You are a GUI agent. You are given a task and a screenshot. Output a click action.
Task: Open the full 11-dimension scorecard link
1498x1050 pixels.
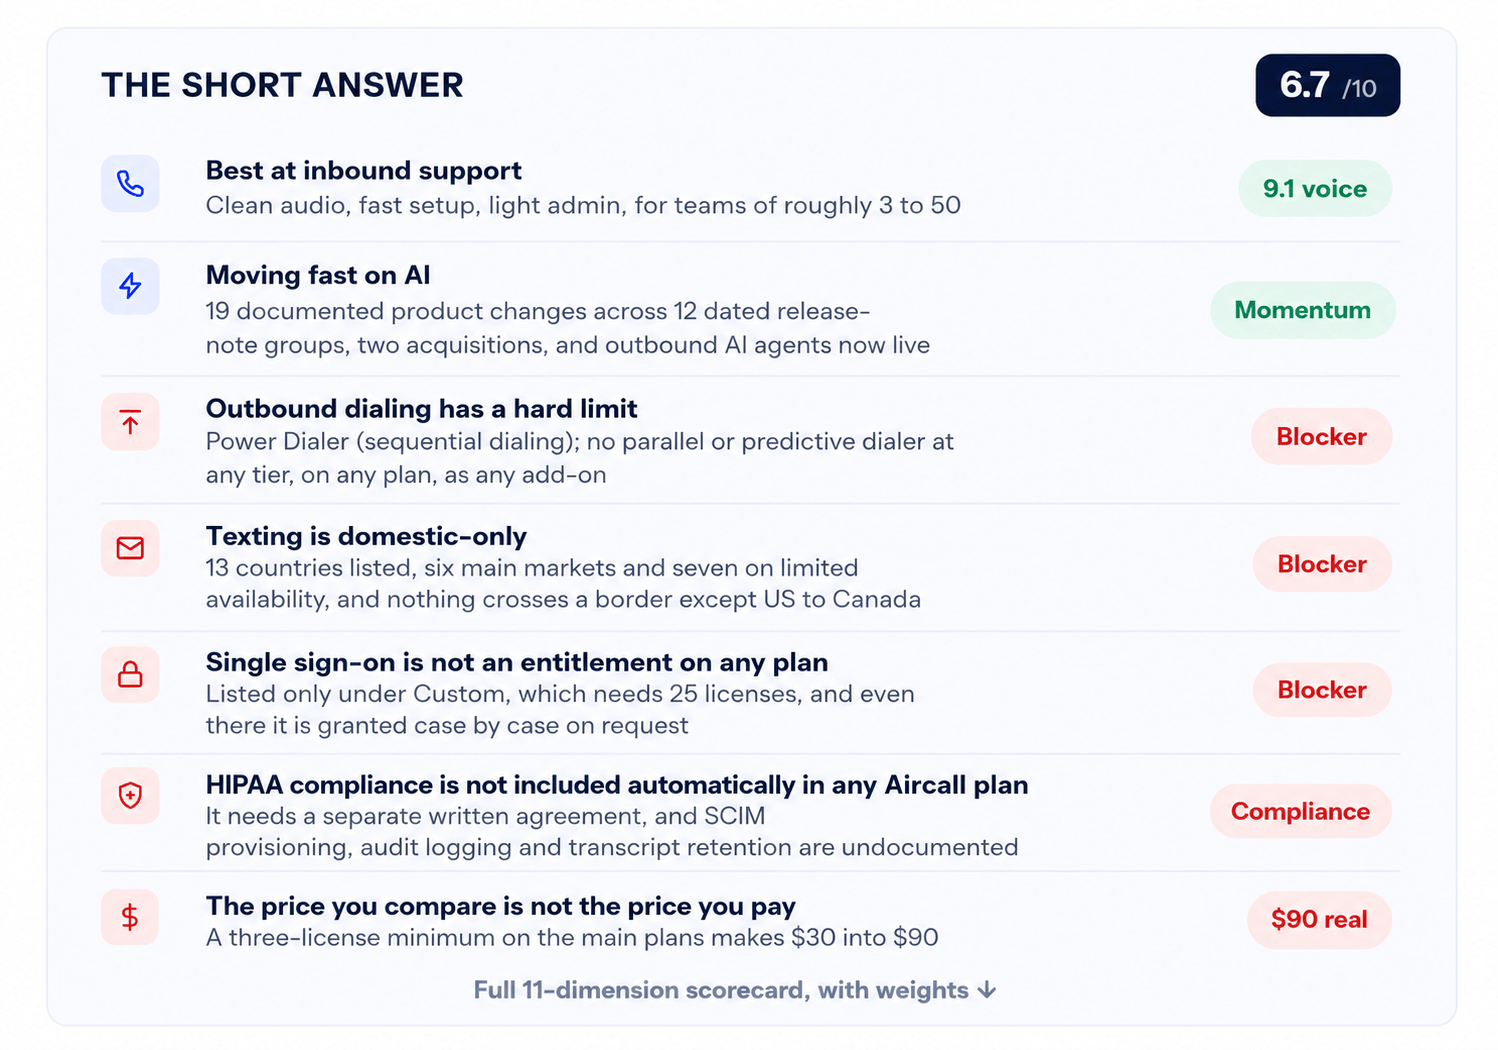pyautogui.click(x=735, y=990)
